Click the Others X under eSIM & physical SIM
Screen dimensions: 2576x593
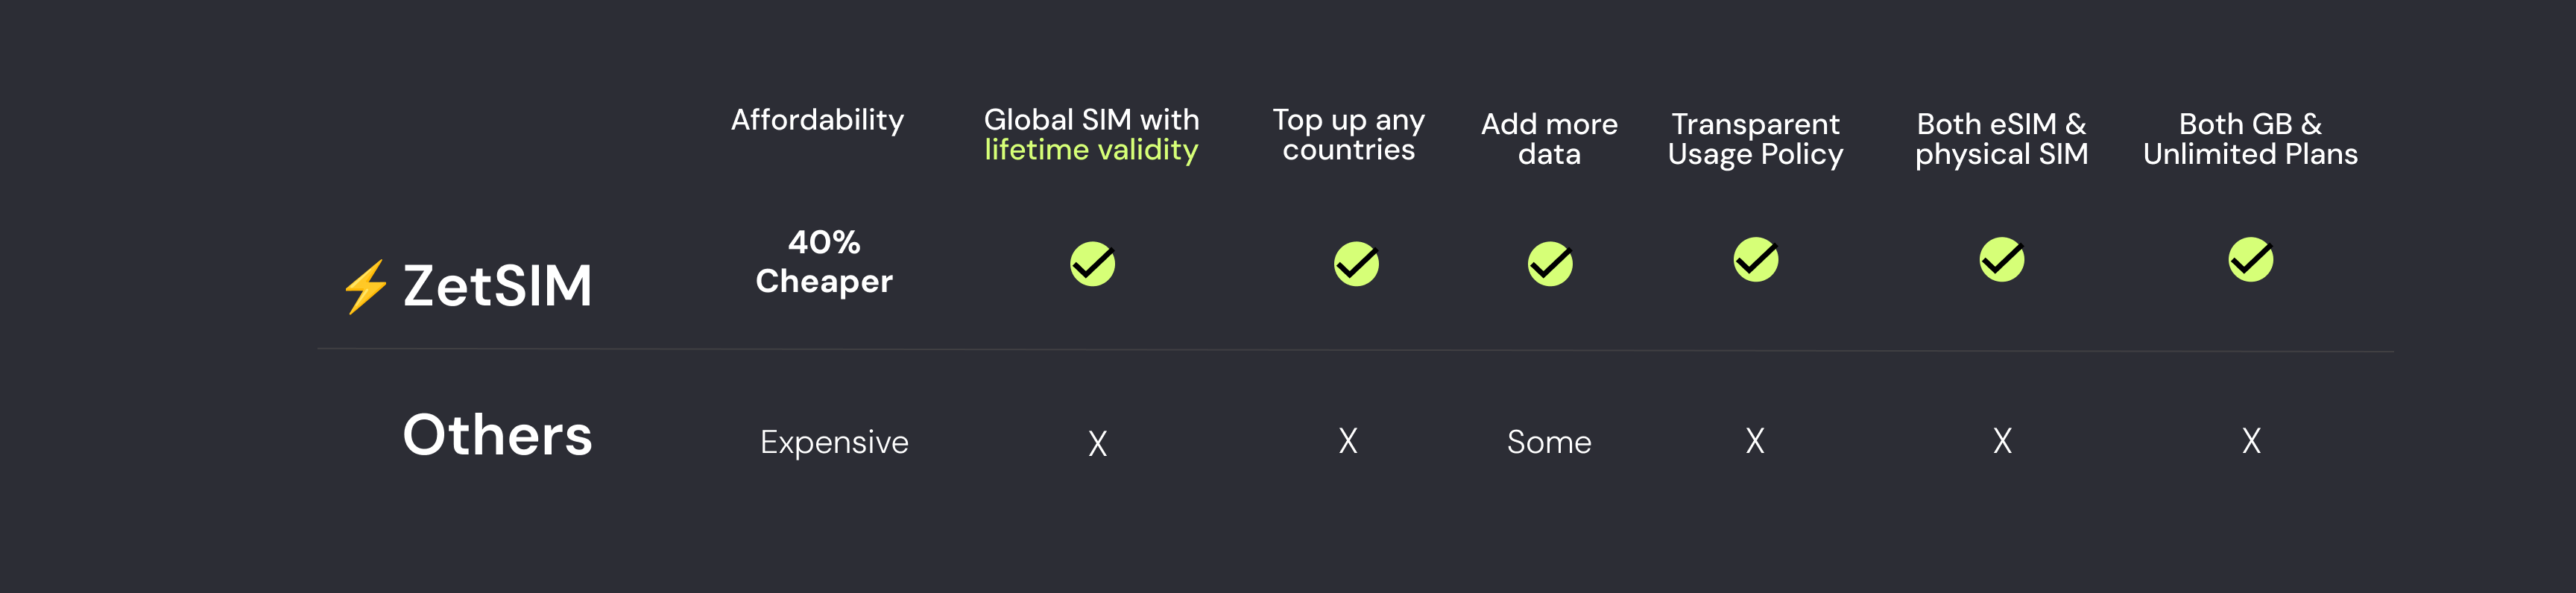pyautogui.click(x=2002, y=441)
